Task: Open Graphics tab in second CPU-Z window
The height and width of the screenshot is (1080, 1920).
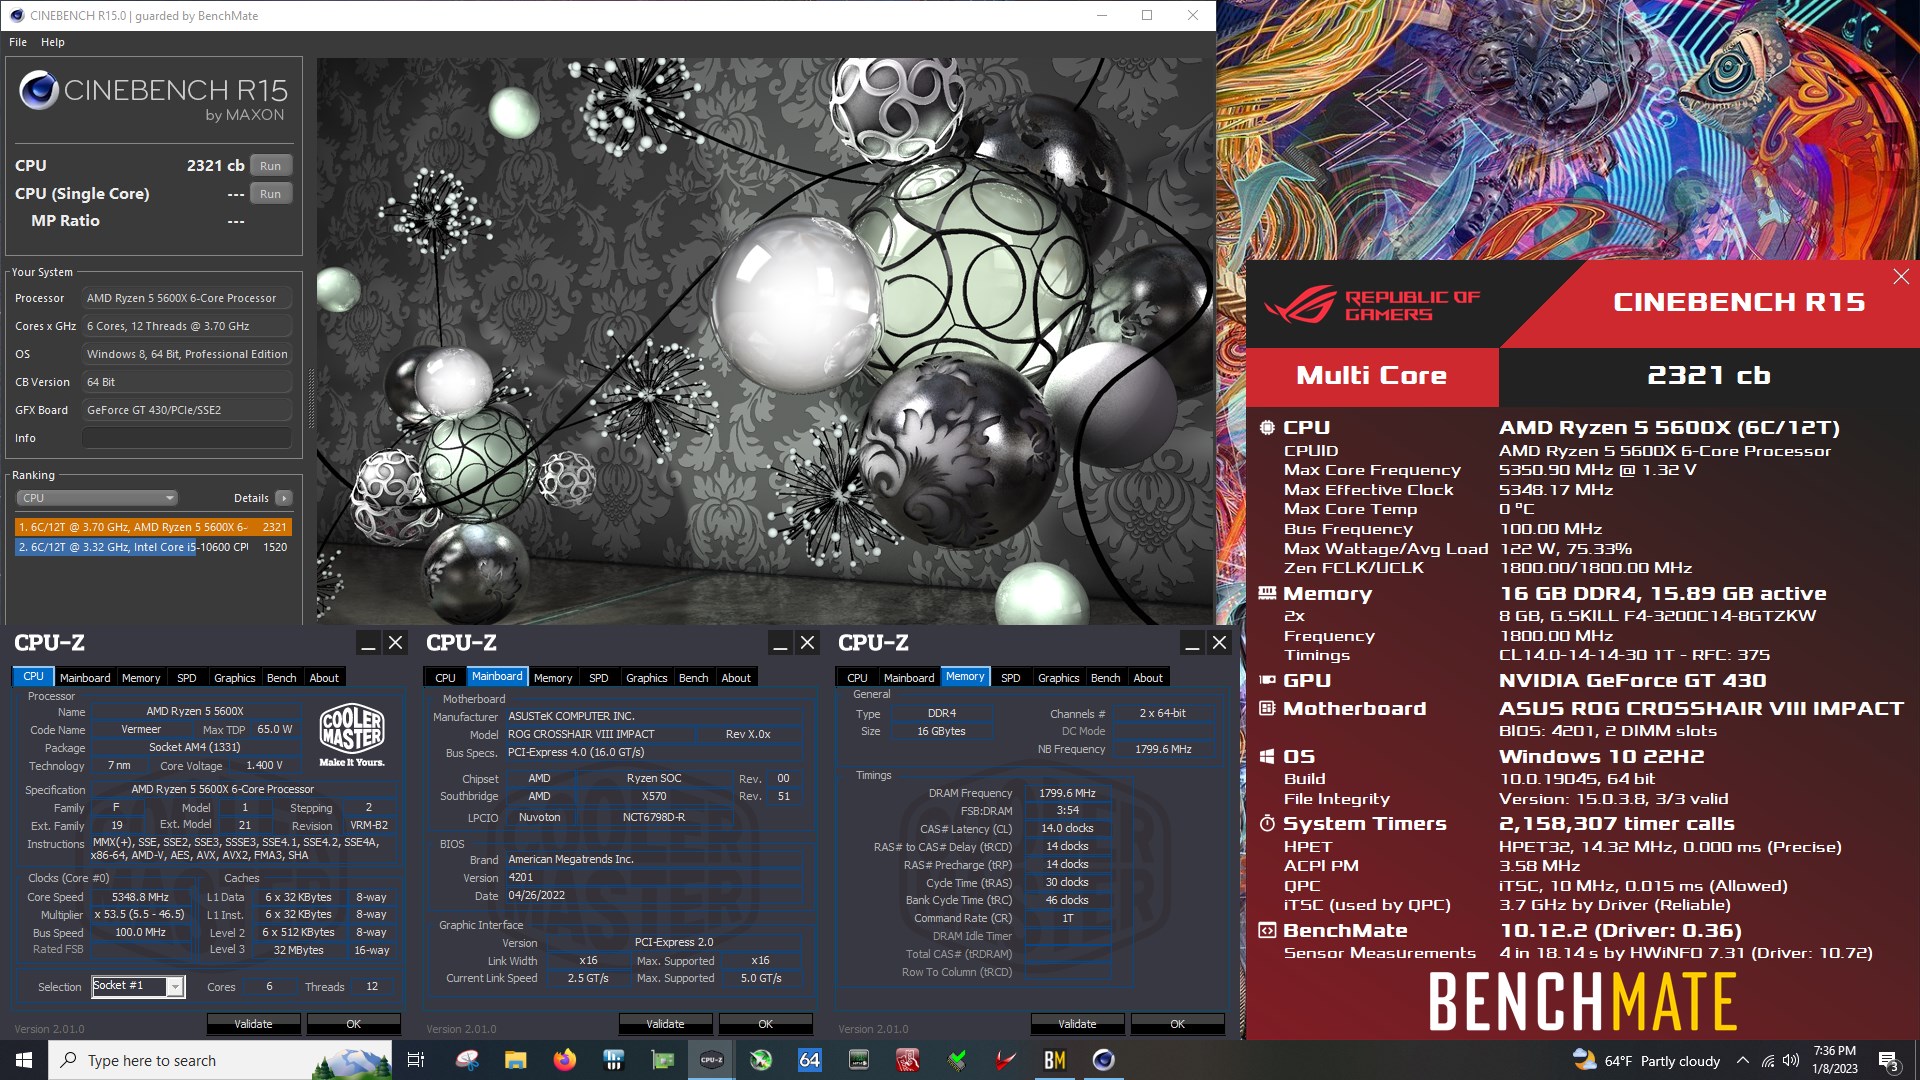Action: point(647,678)
